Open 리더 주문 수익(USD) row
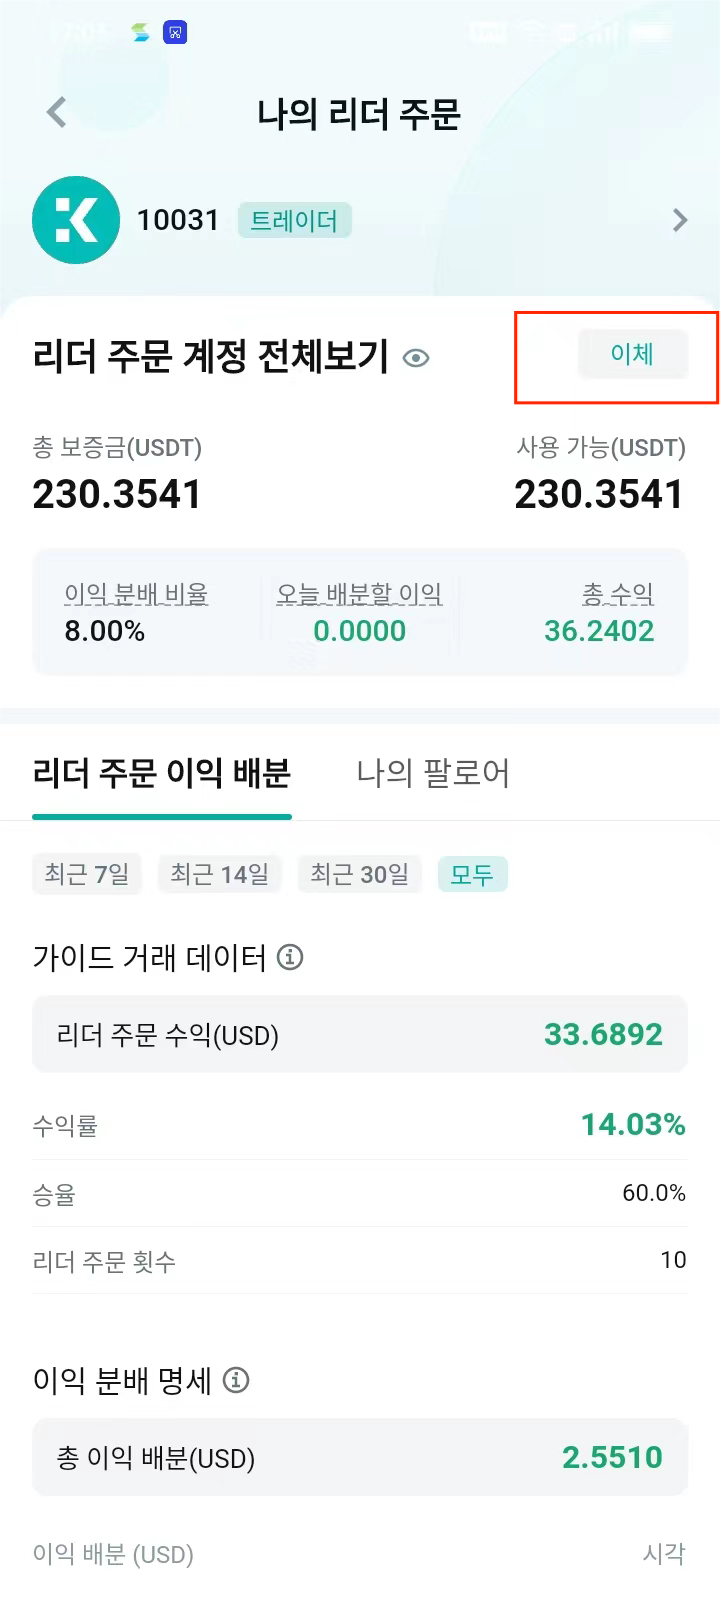Image resolution: width=720 pixels, height=1600 pixels. tap(360, 1034)
